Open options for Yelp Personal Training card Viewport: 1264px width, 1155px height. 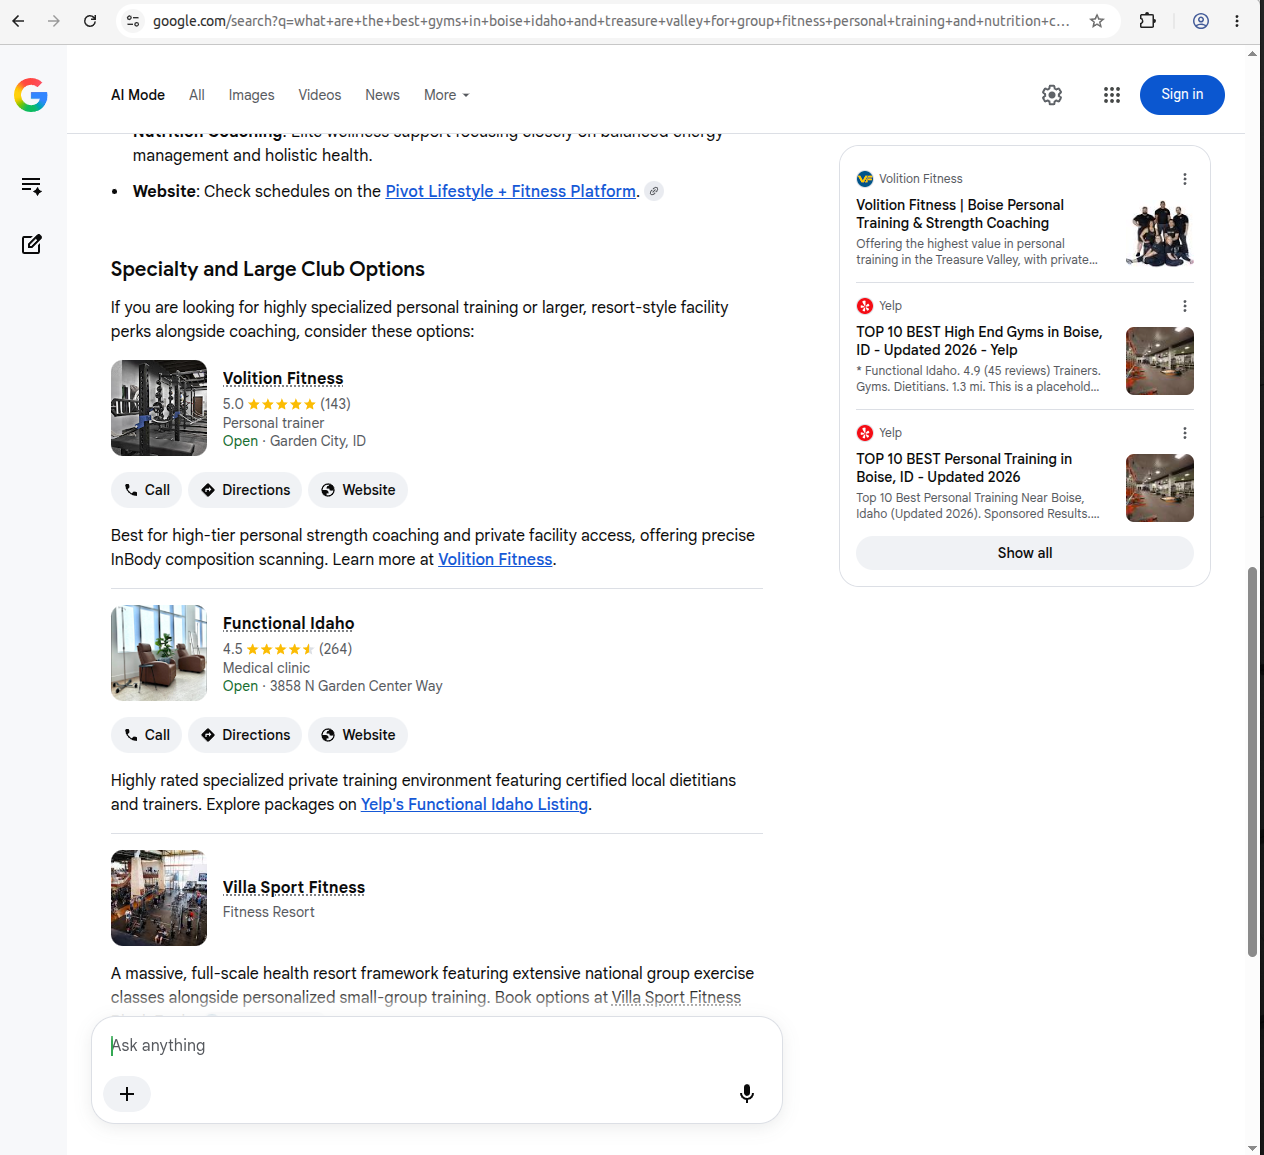(1185, 433)
